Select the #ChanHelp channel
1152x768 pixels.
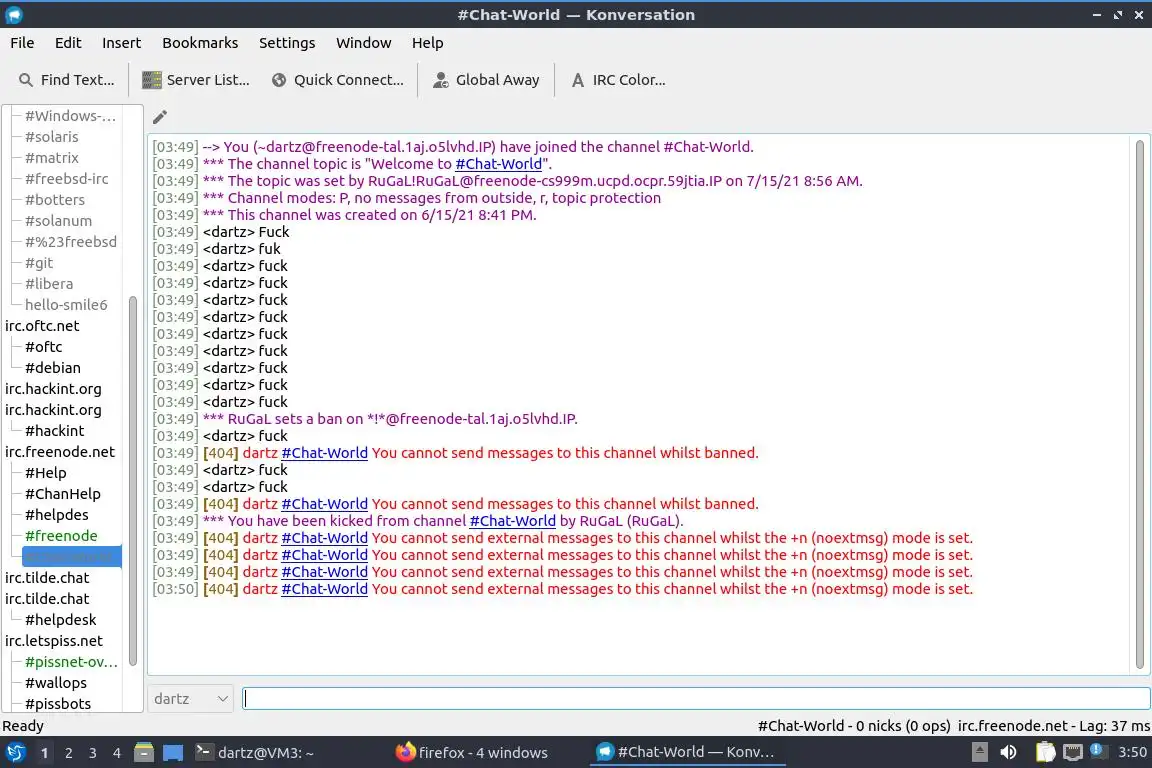pos(62,494)
